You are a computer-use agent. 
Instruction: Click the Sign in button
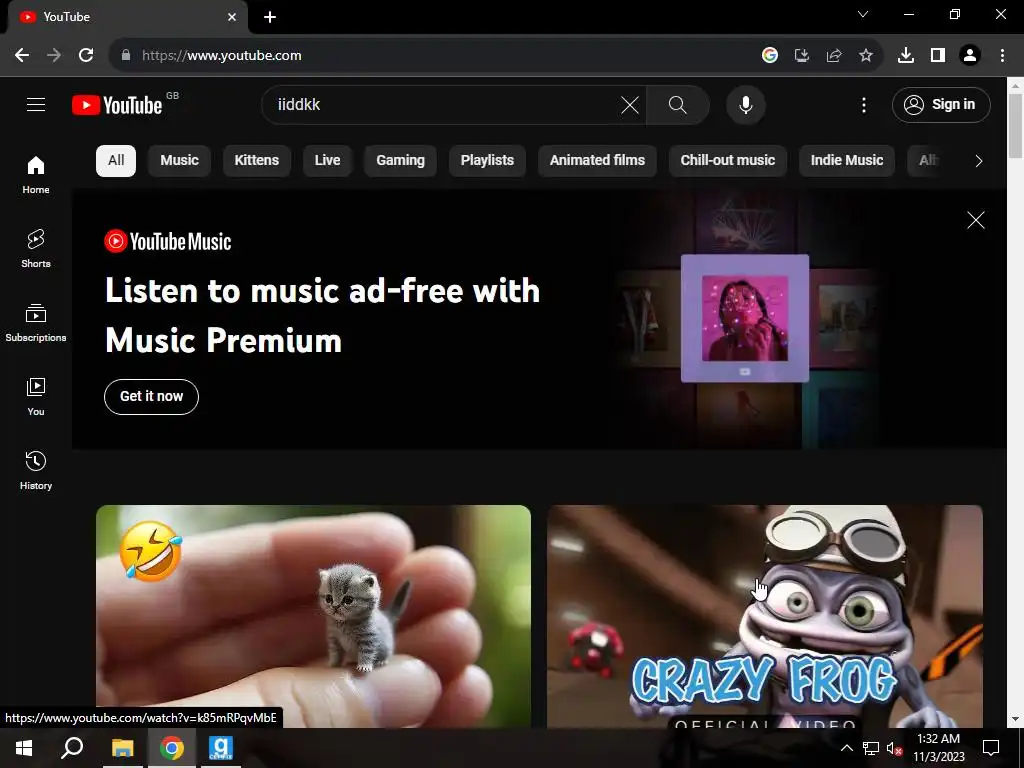940,104
